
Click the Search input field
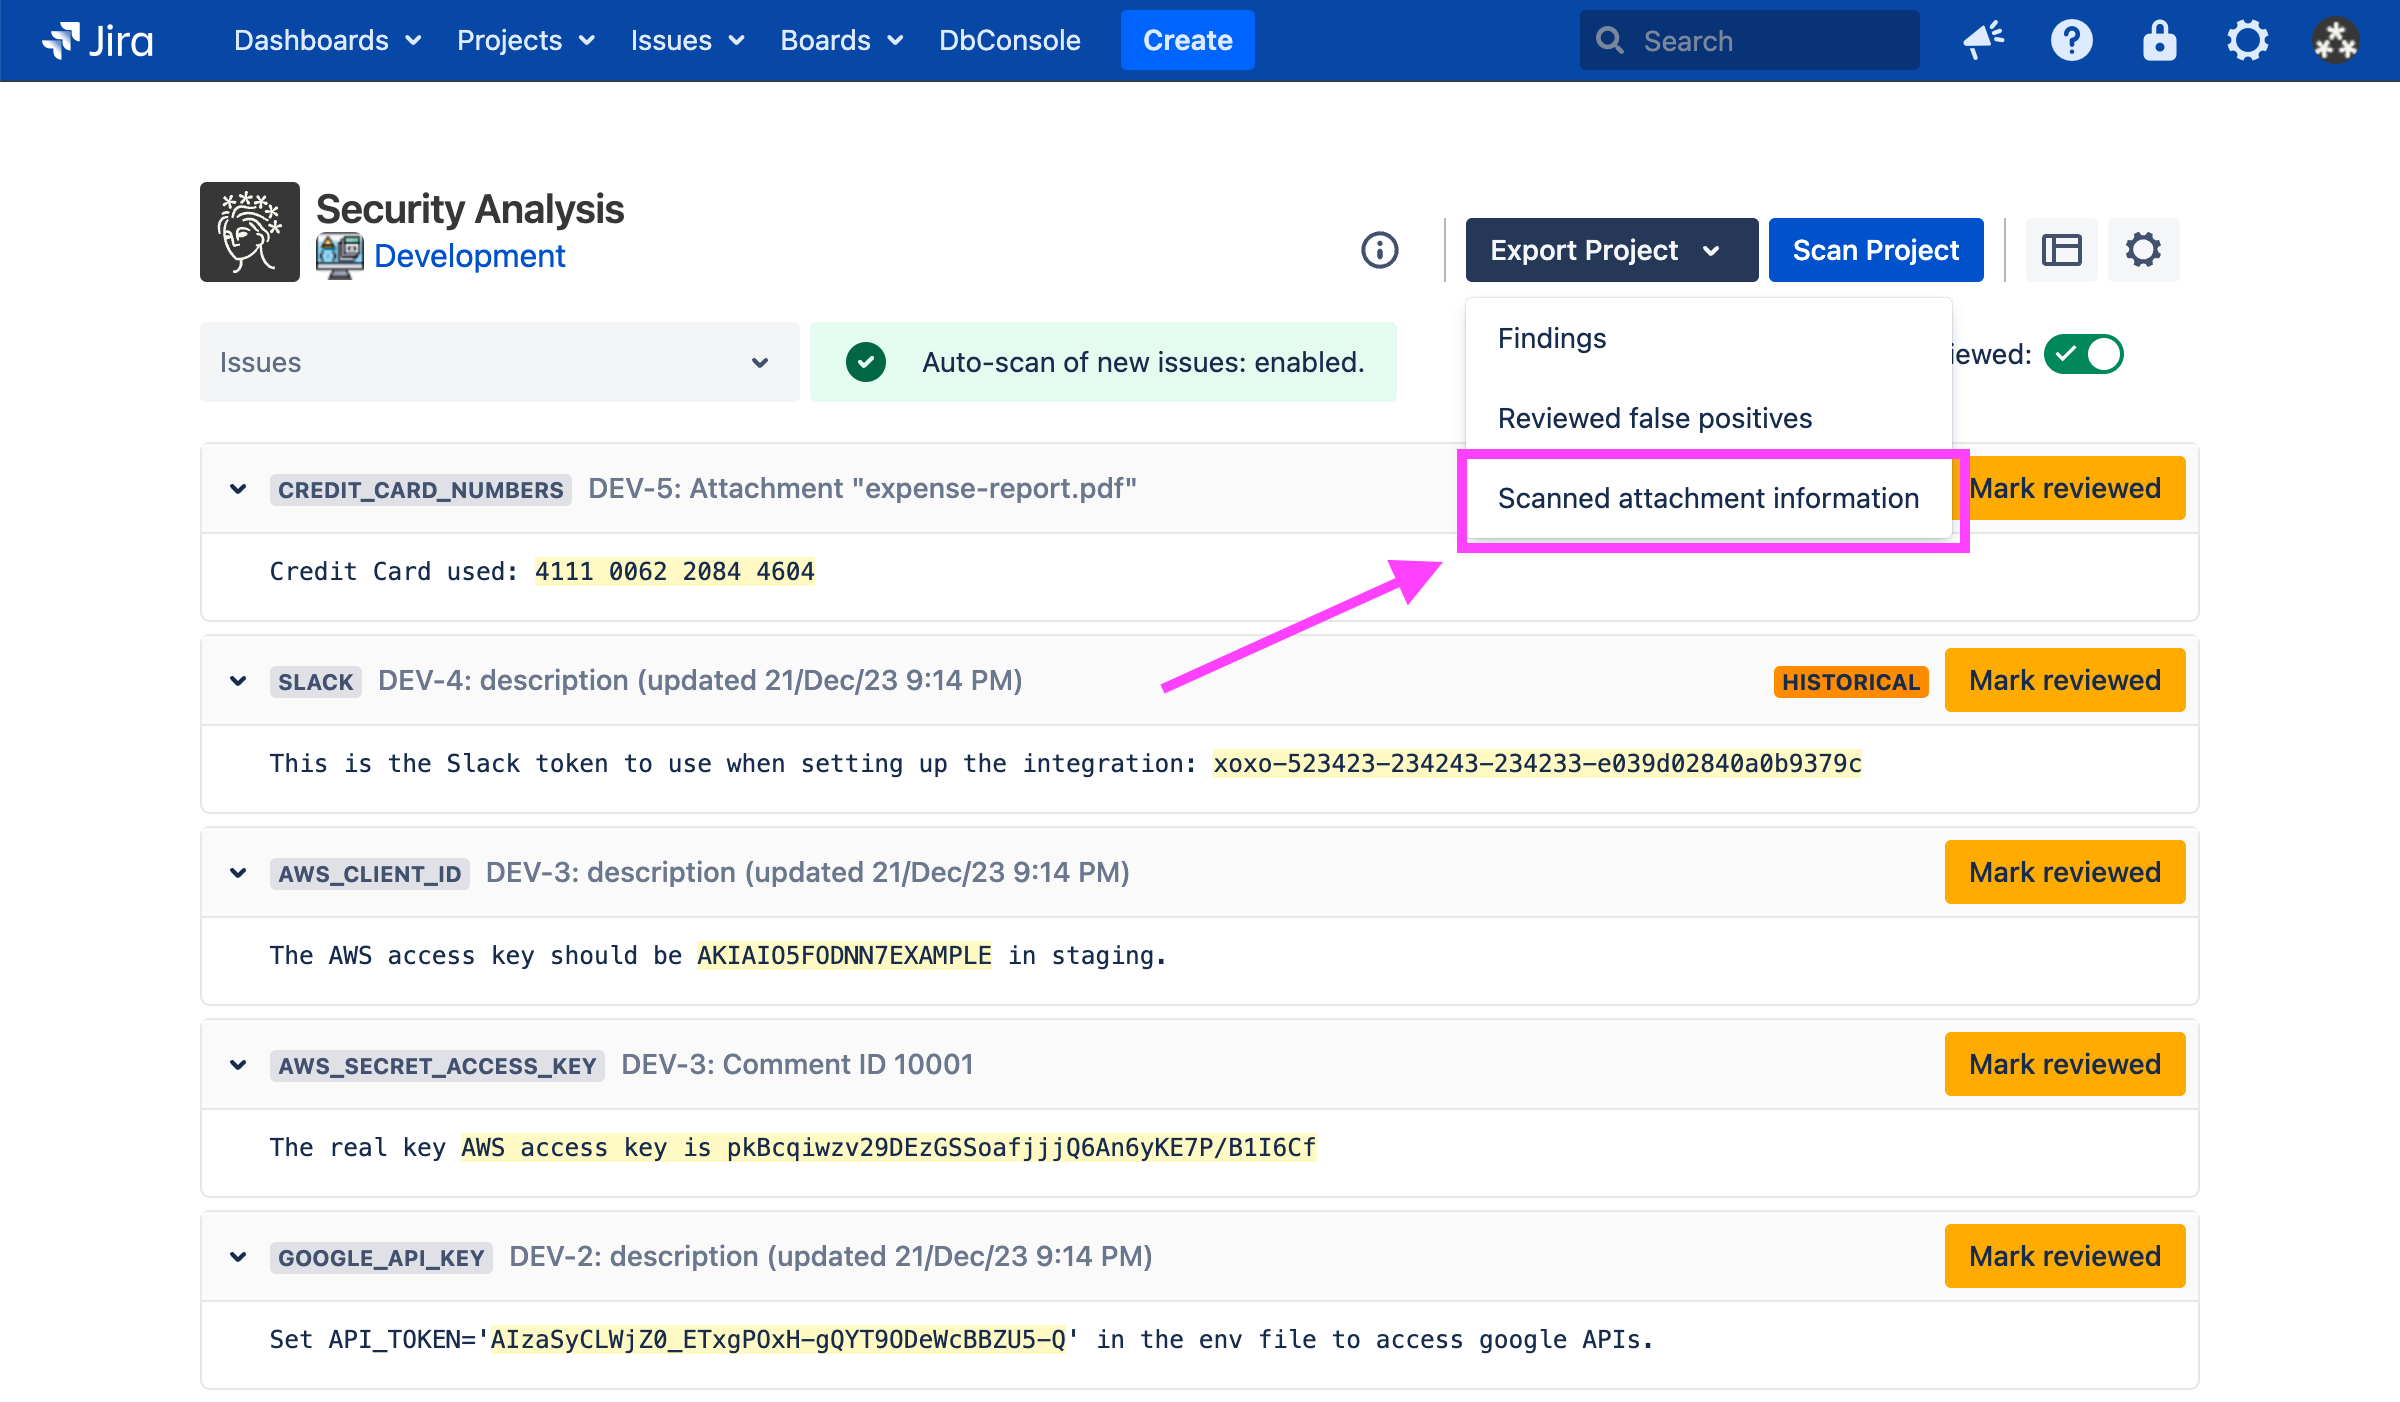(x=1750, y=41)
